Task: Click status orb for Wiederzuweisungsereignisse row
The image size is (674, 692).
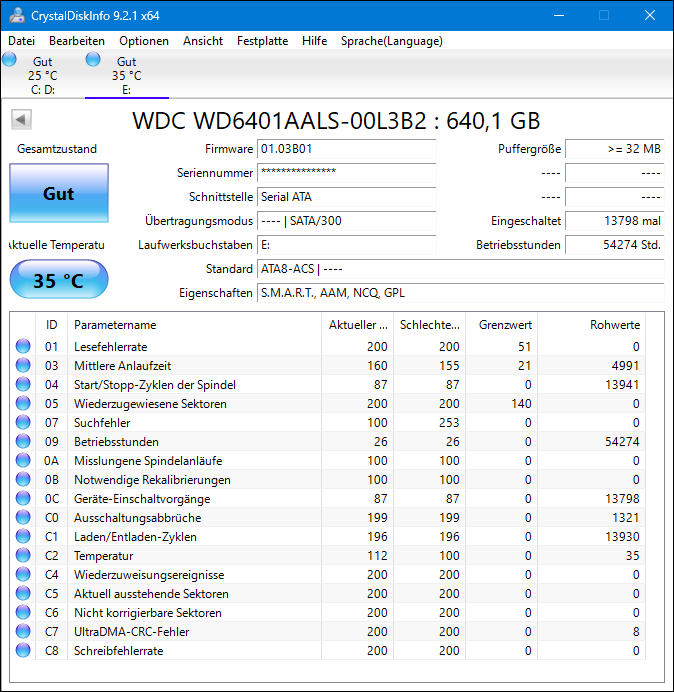Action: click(x=23, y=574)
